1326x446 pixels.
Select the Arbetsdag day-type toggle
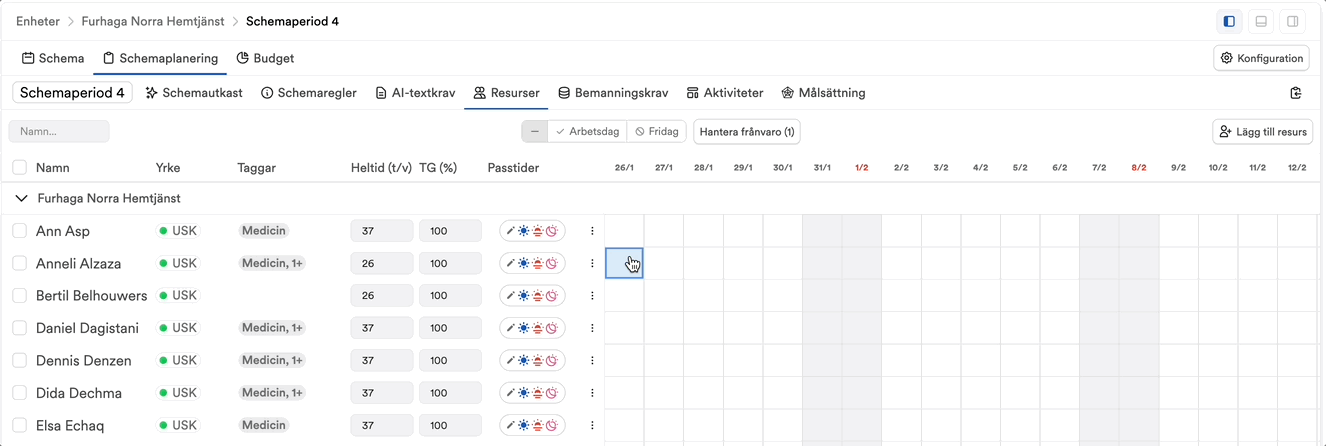(x=588, y=131)
